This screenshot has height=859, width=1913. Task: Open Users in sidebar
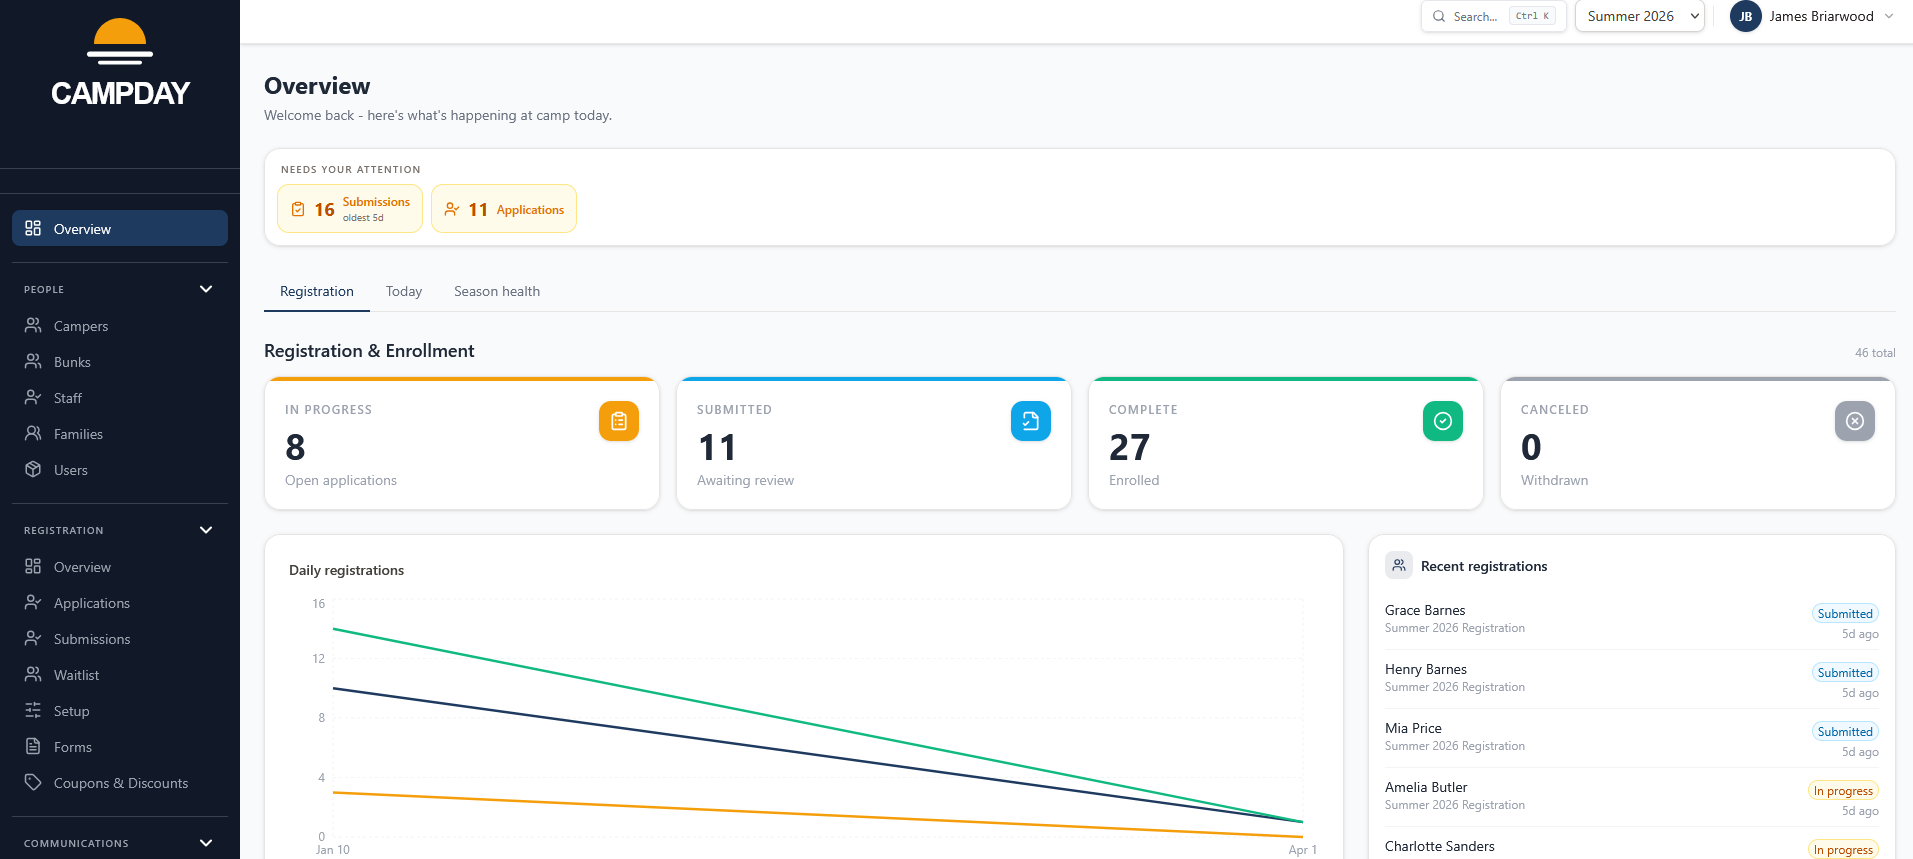point(120,470)
